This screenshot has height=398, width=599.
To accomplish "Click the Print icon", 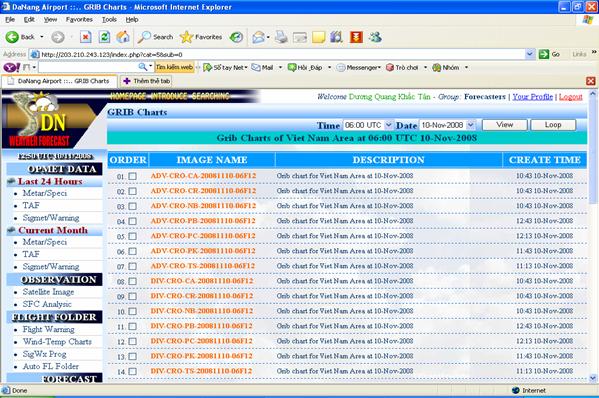I will coord(281,37).
